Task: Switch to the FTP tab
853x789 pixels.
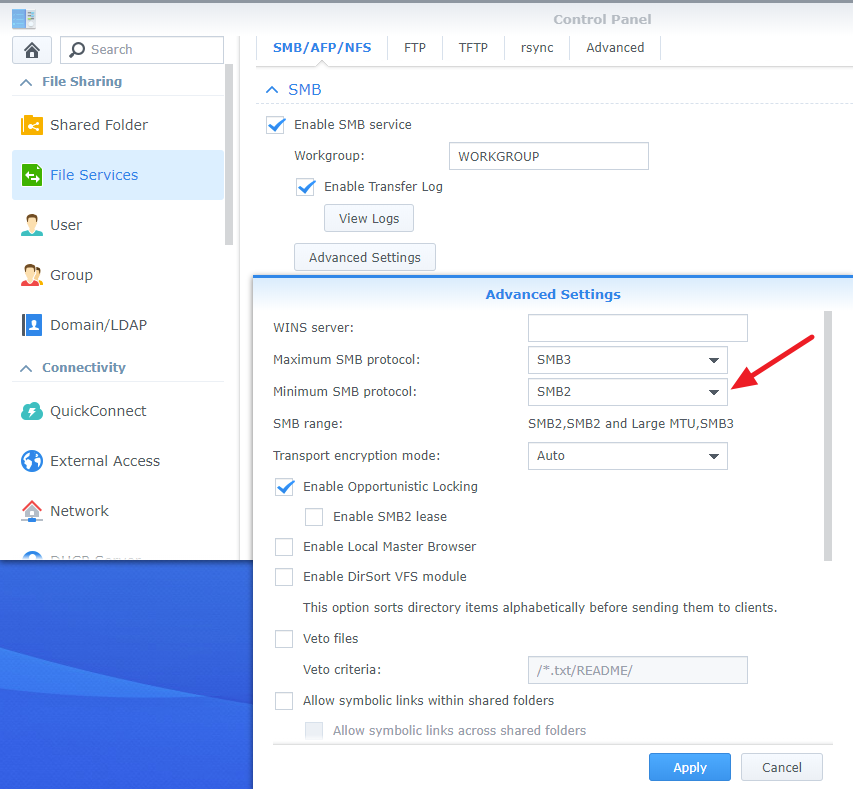Action: click(415, 48)
